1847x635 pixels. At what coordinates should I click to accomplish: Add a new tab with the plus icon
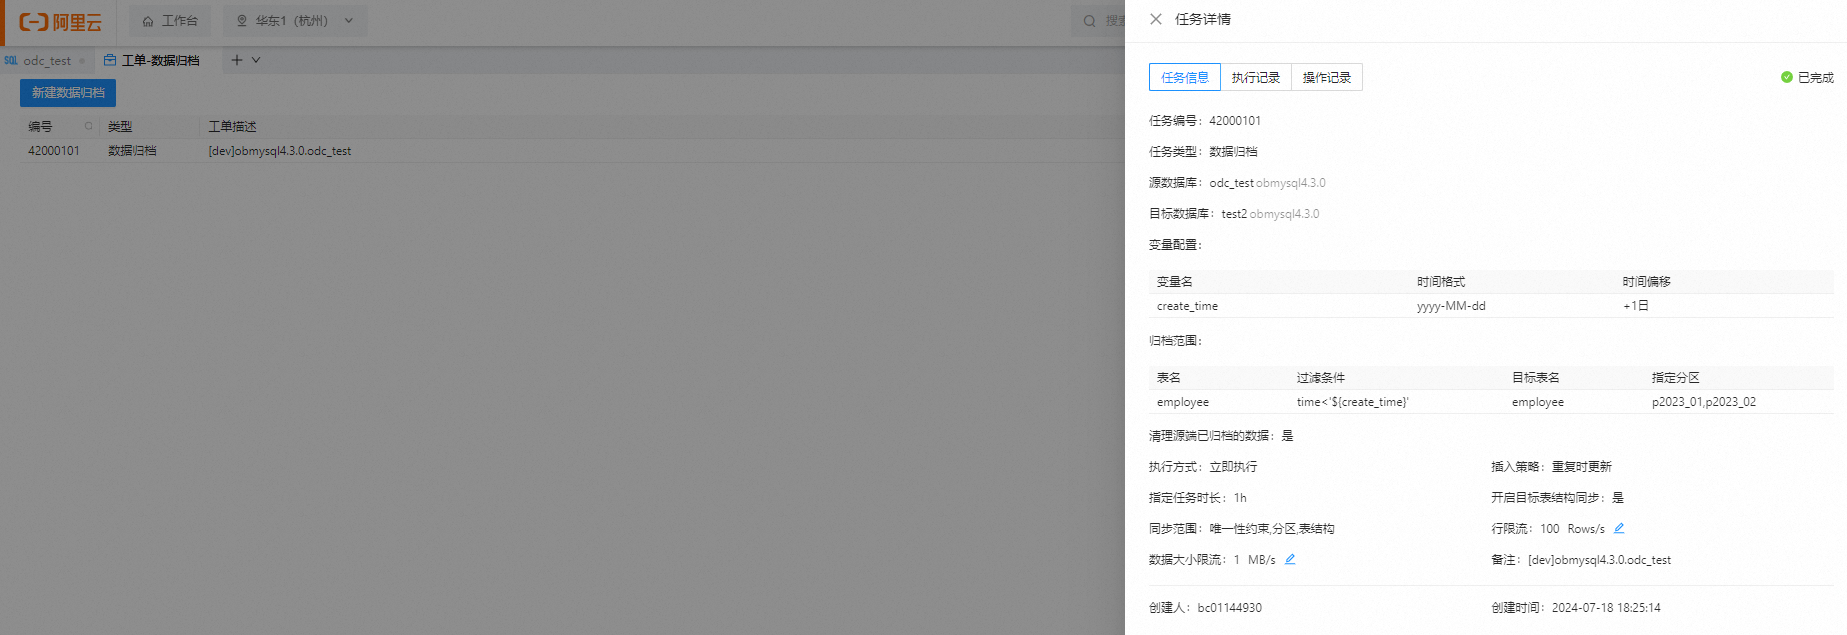pyautogui.click(x=237, y=60)
